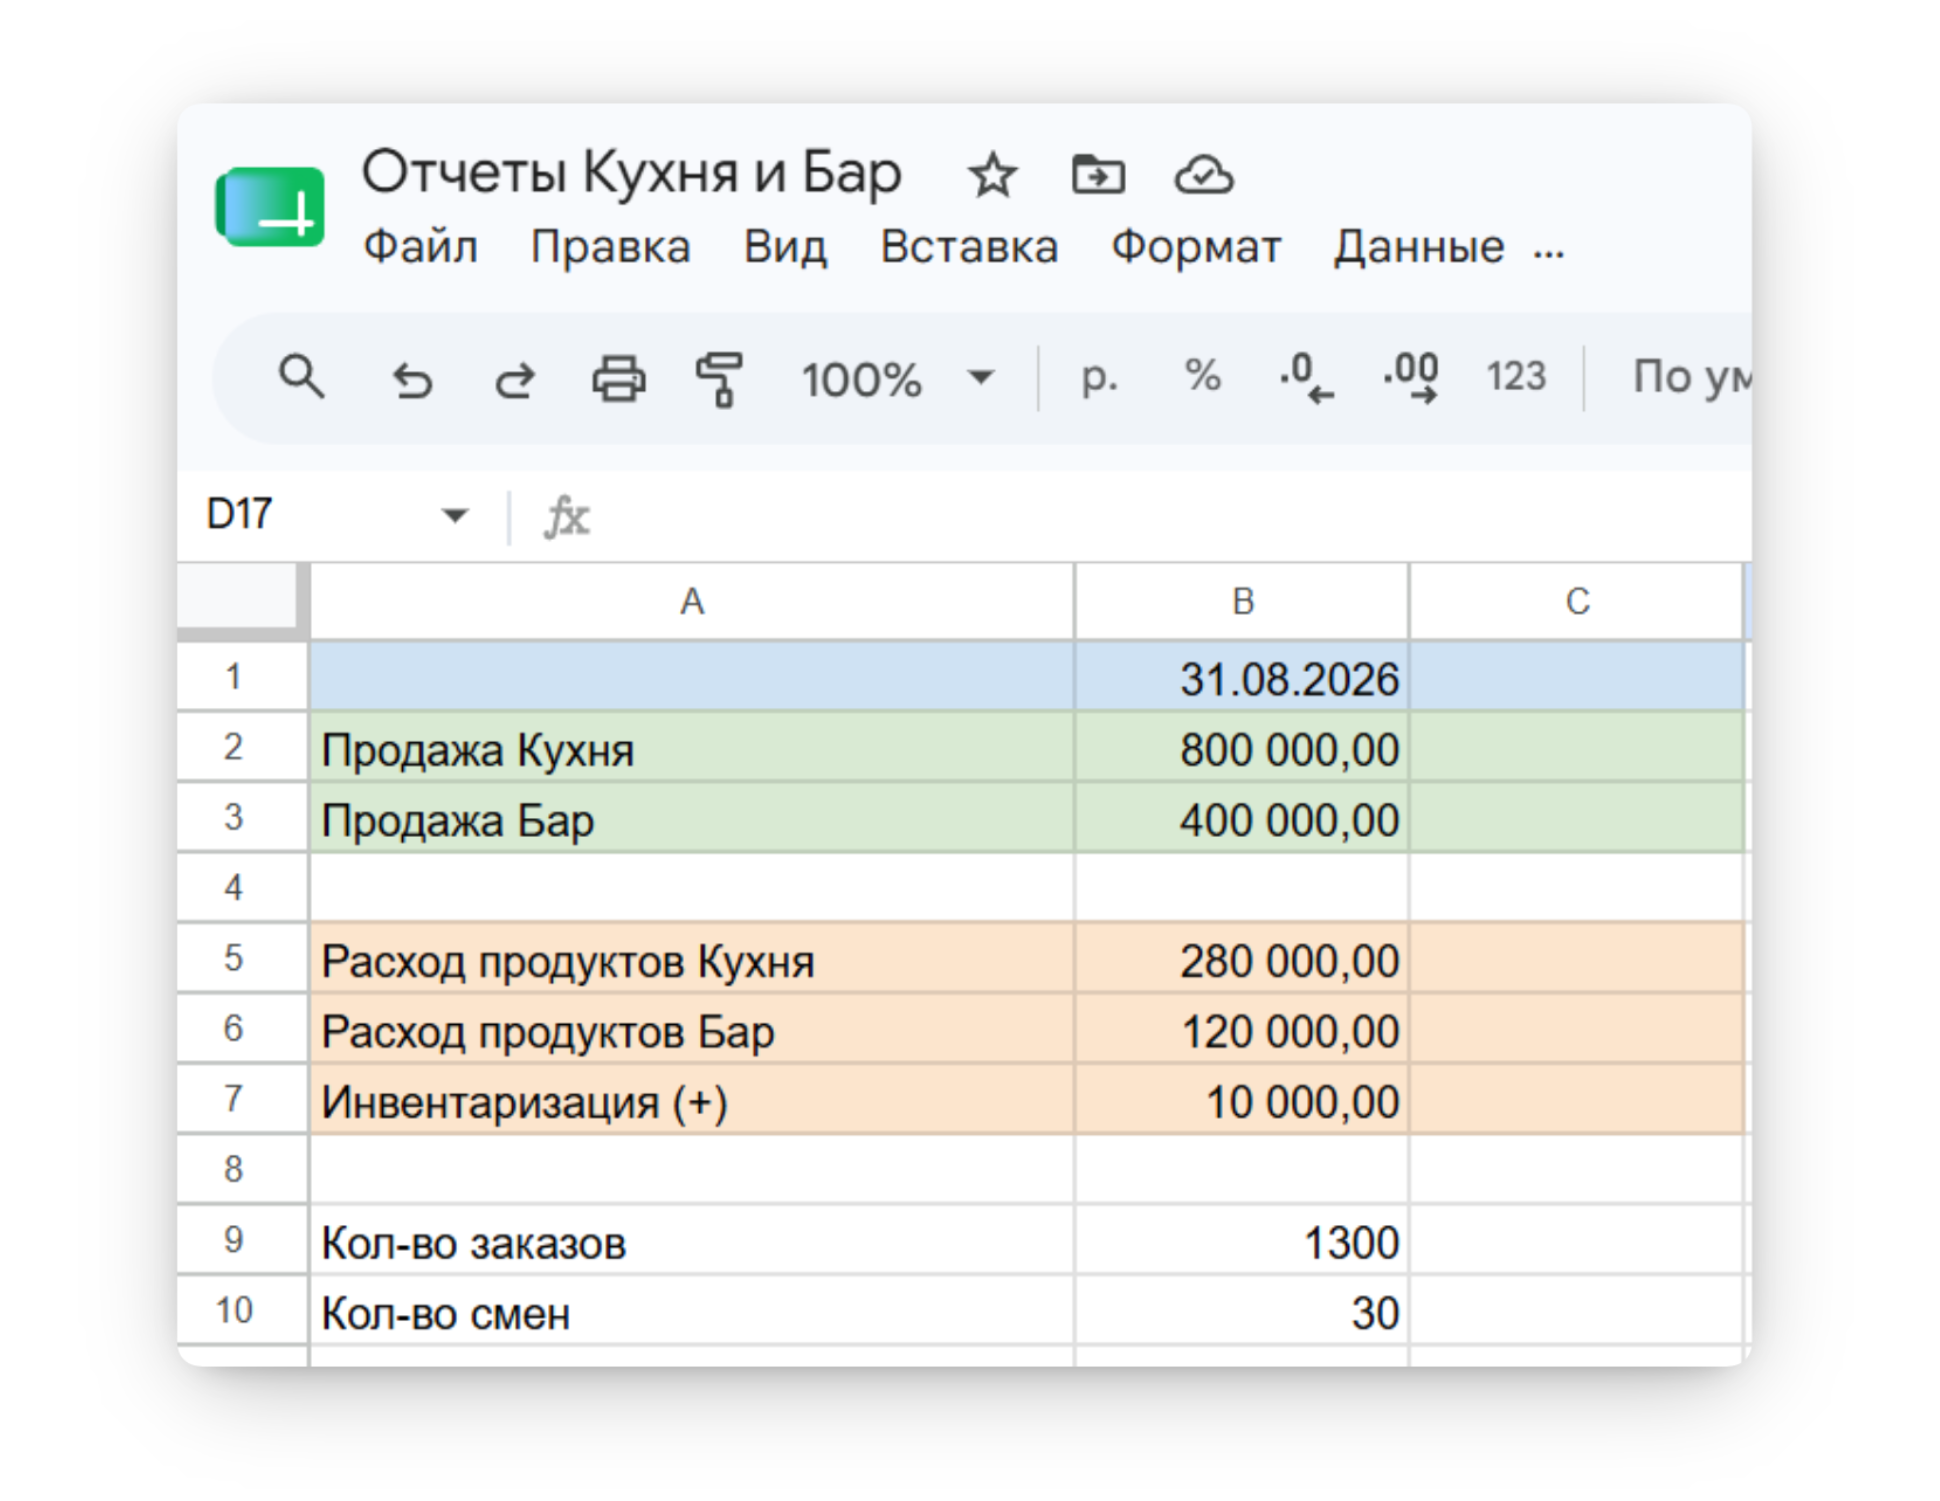
Task: Select column B header
Action: pyautogui.click(x=1242, y=601)
